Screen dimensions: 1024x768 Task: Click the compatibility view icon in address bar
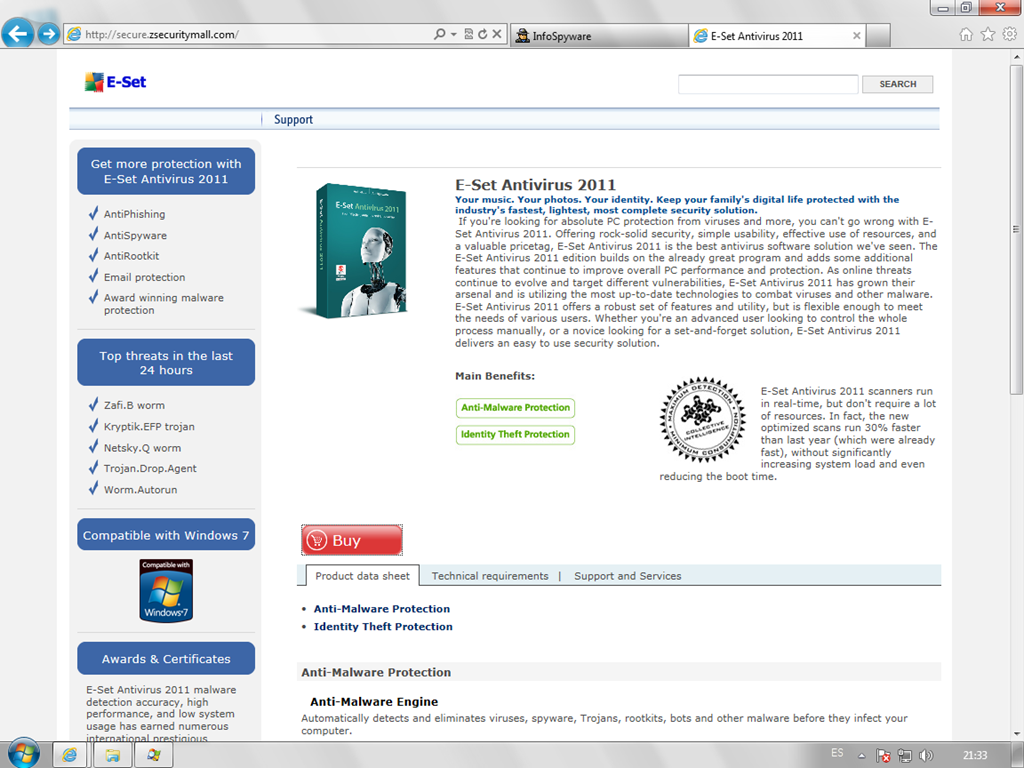coord(468,34)
